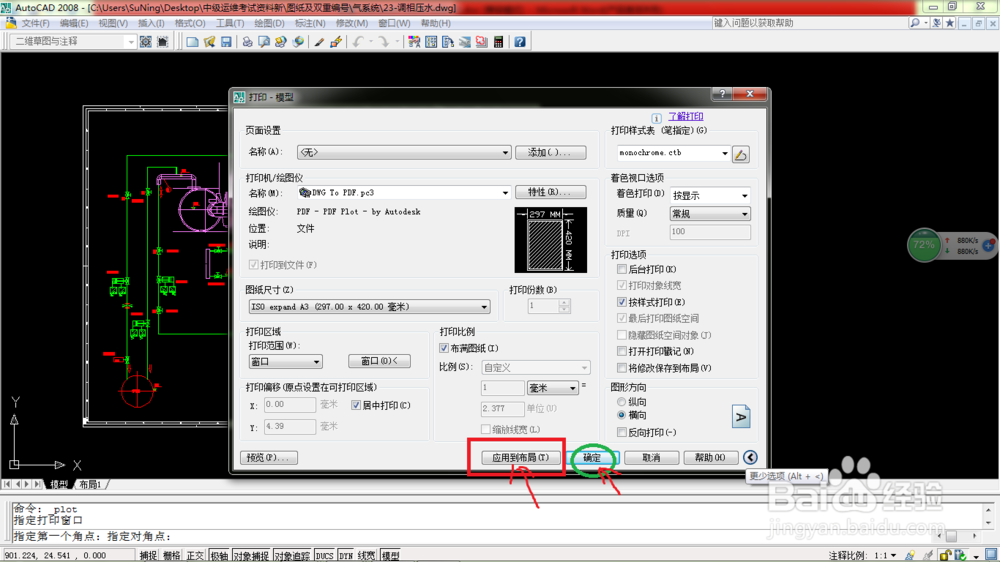Toggle the 打开打印戳记 checkbox
Viewport: 1000px width, 562px height.
622,351
